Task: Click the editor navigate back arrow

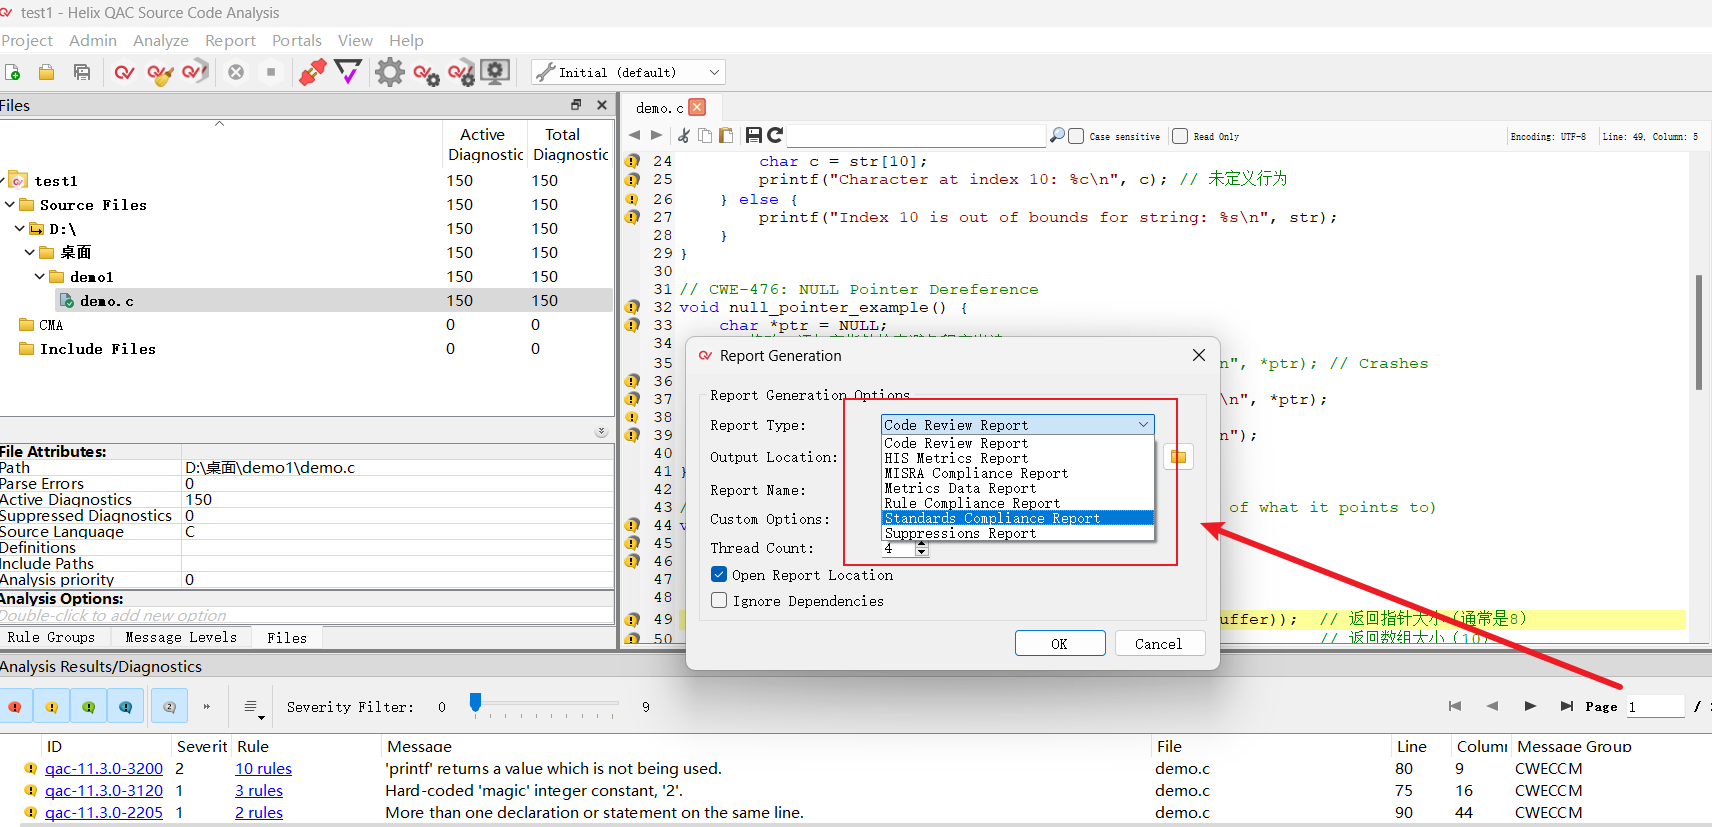Action: click(x=634, y=135)
